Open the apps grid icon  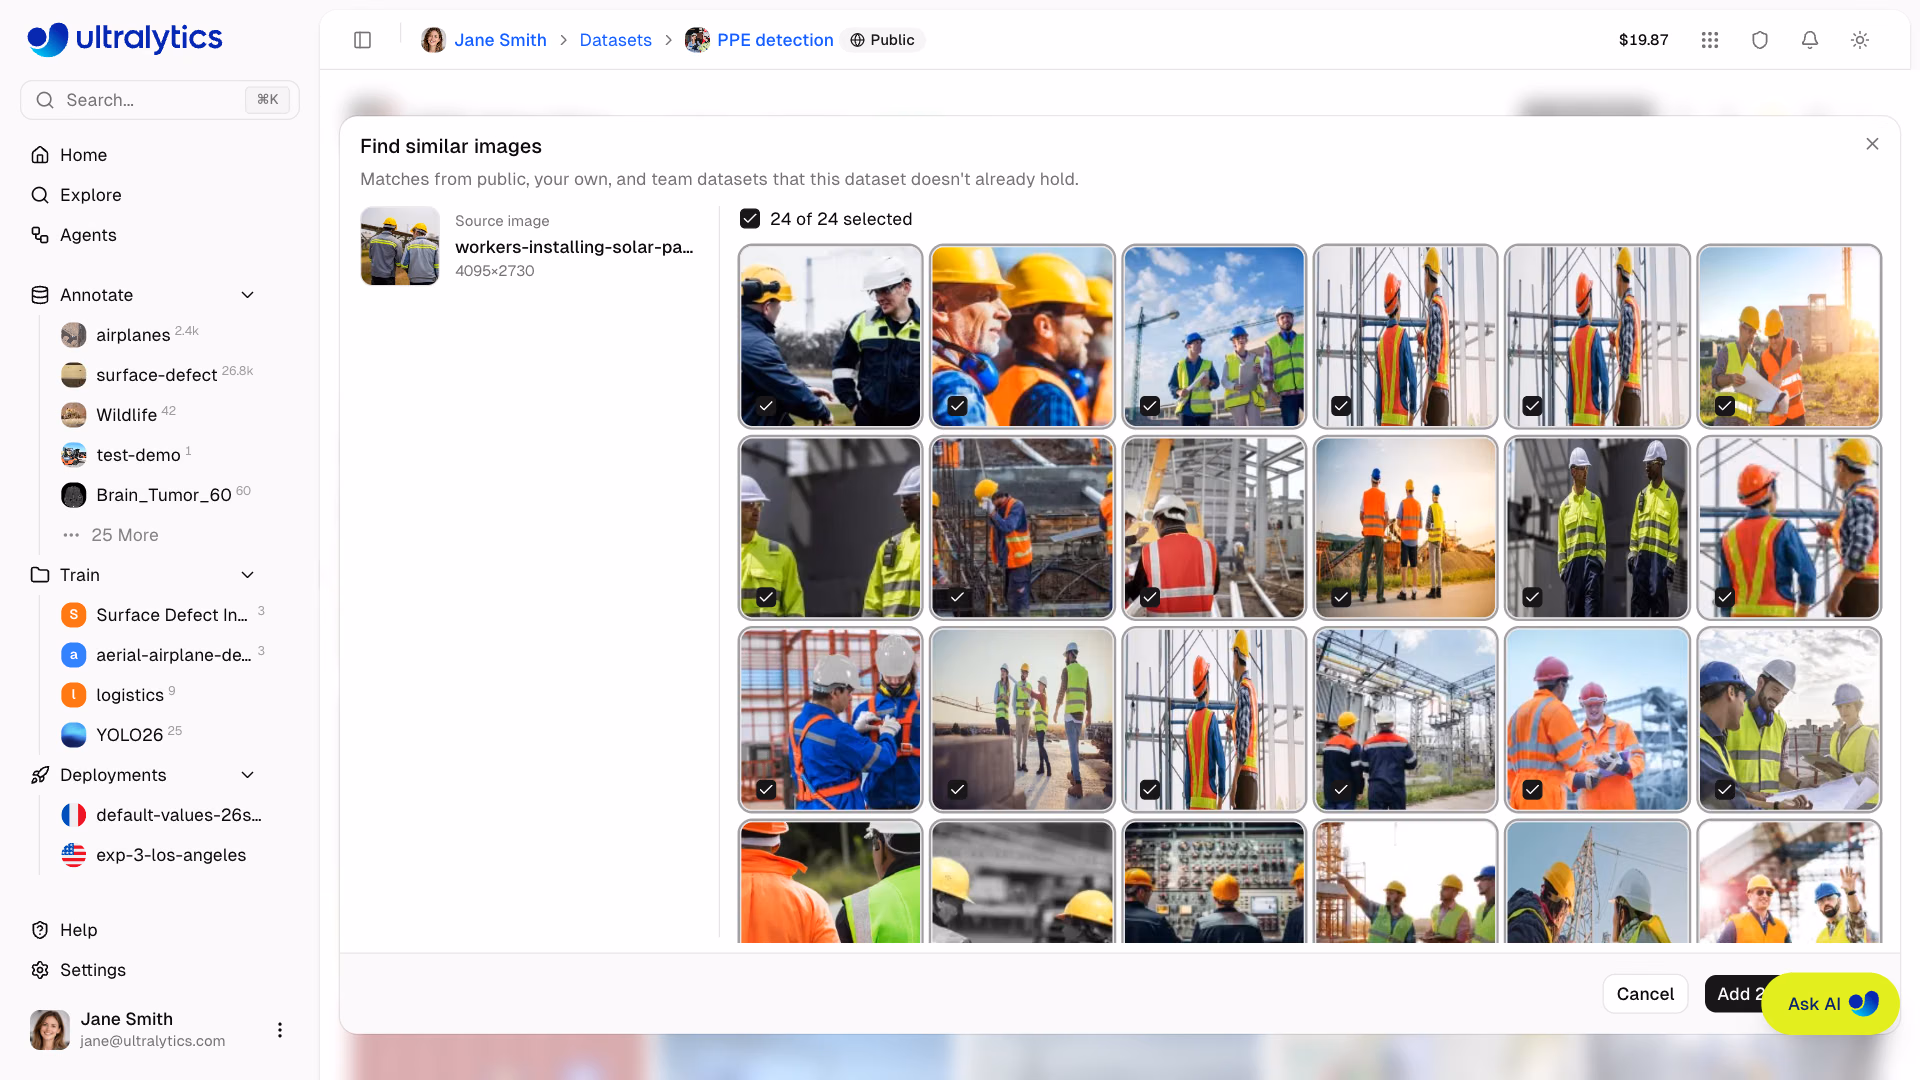1710,40
